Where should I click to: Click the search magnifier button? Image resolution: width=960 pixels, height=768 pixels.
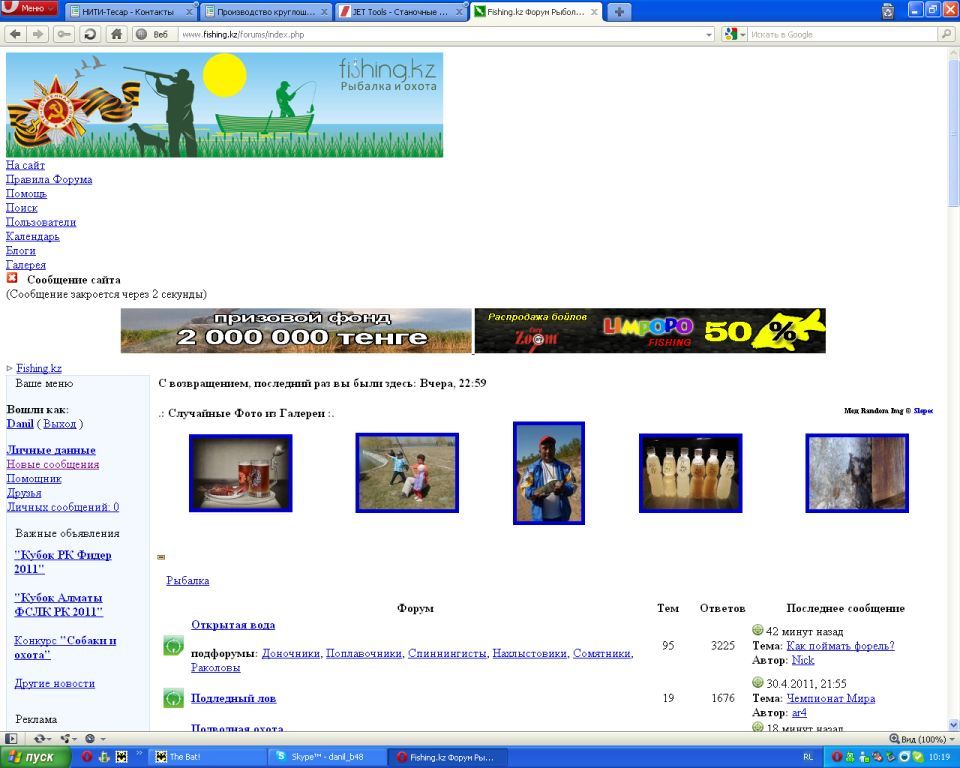[x=947, y=34]
